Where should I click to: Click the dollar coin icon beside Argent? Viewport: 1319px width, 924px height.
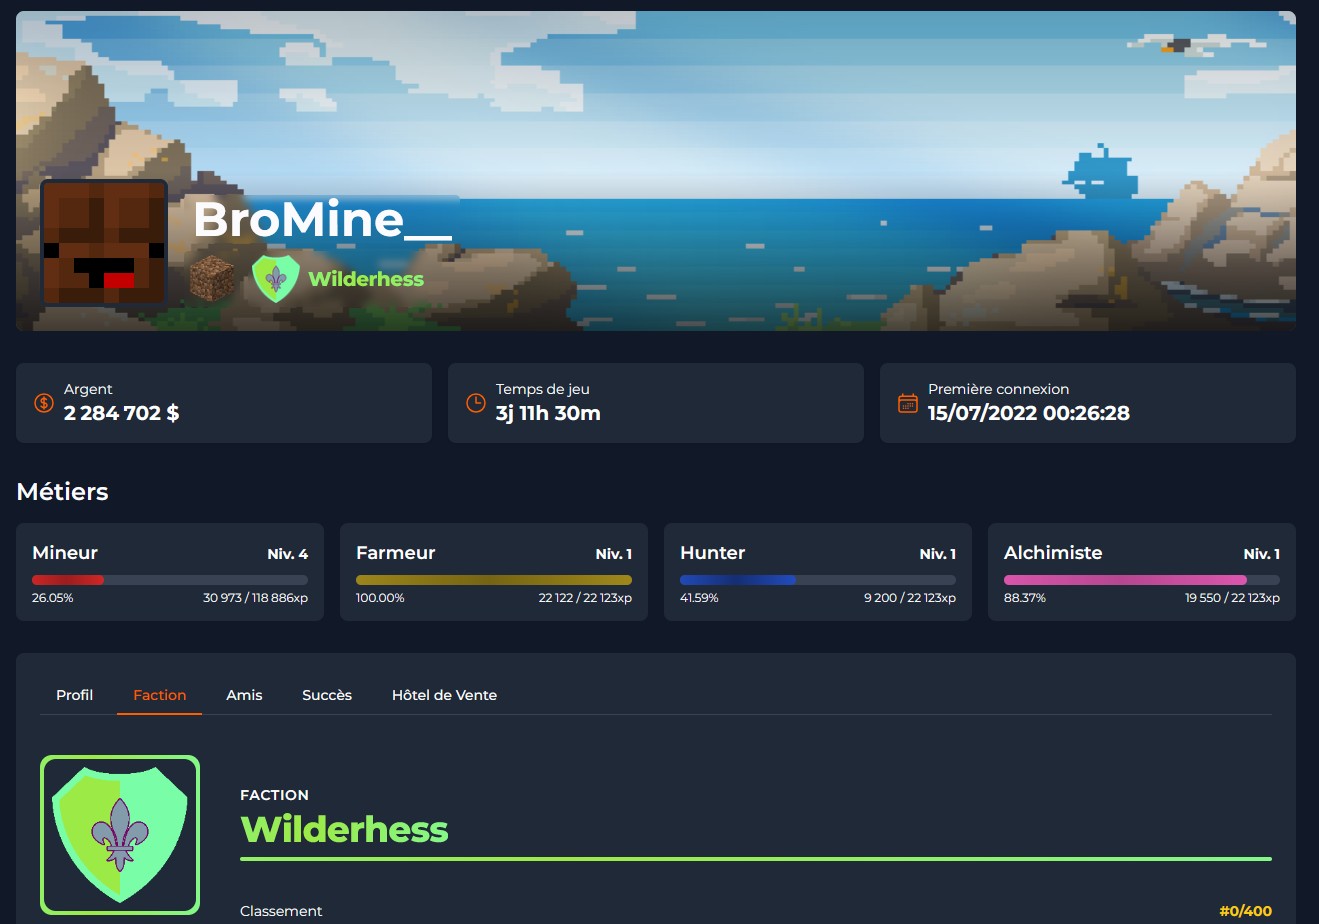tap(44, 403)
